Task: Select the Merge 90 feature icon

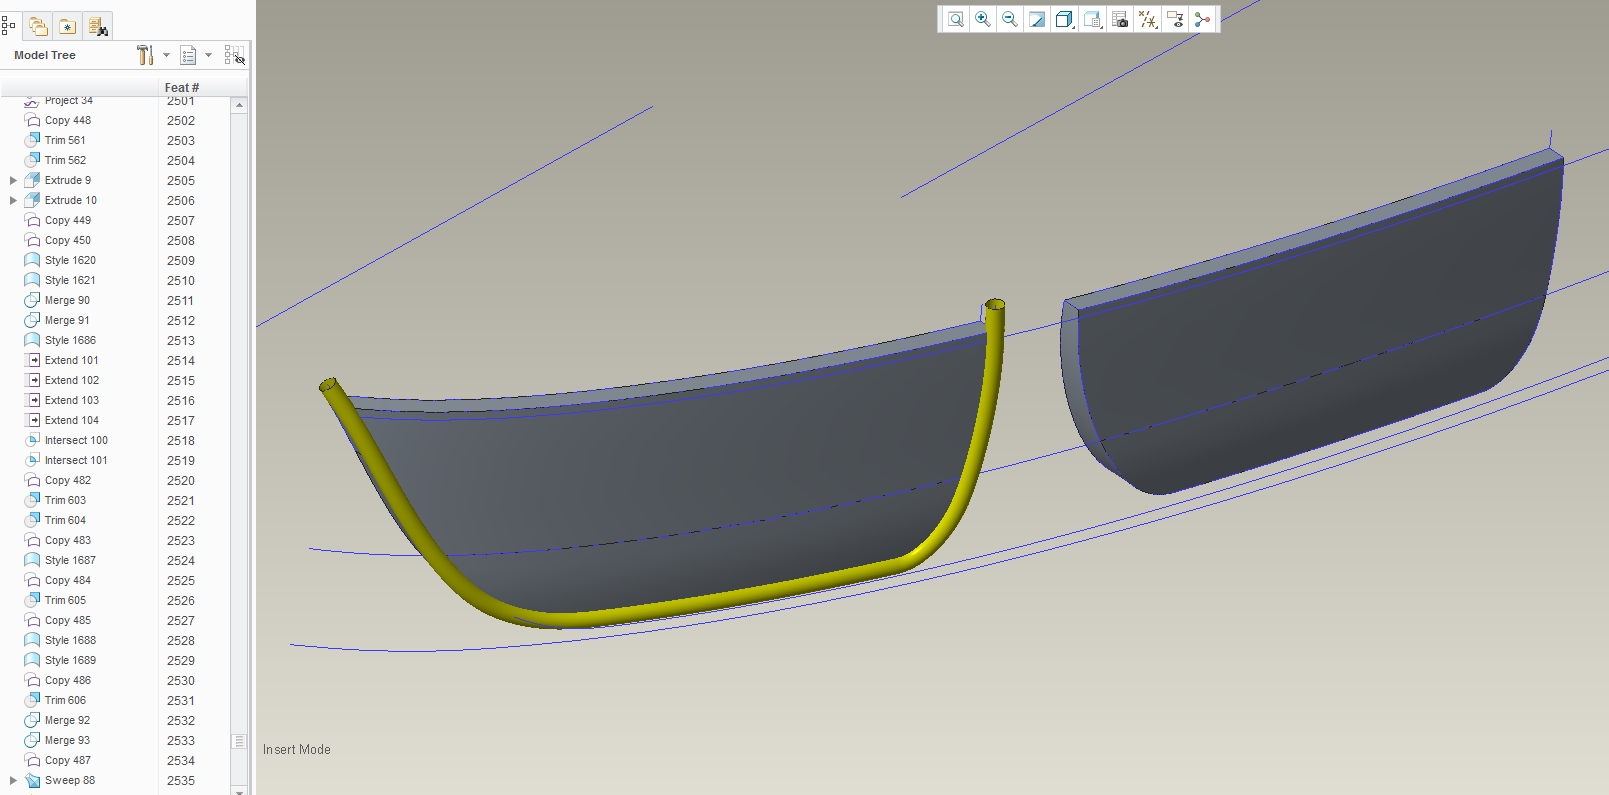Action: tap(32, 300)
